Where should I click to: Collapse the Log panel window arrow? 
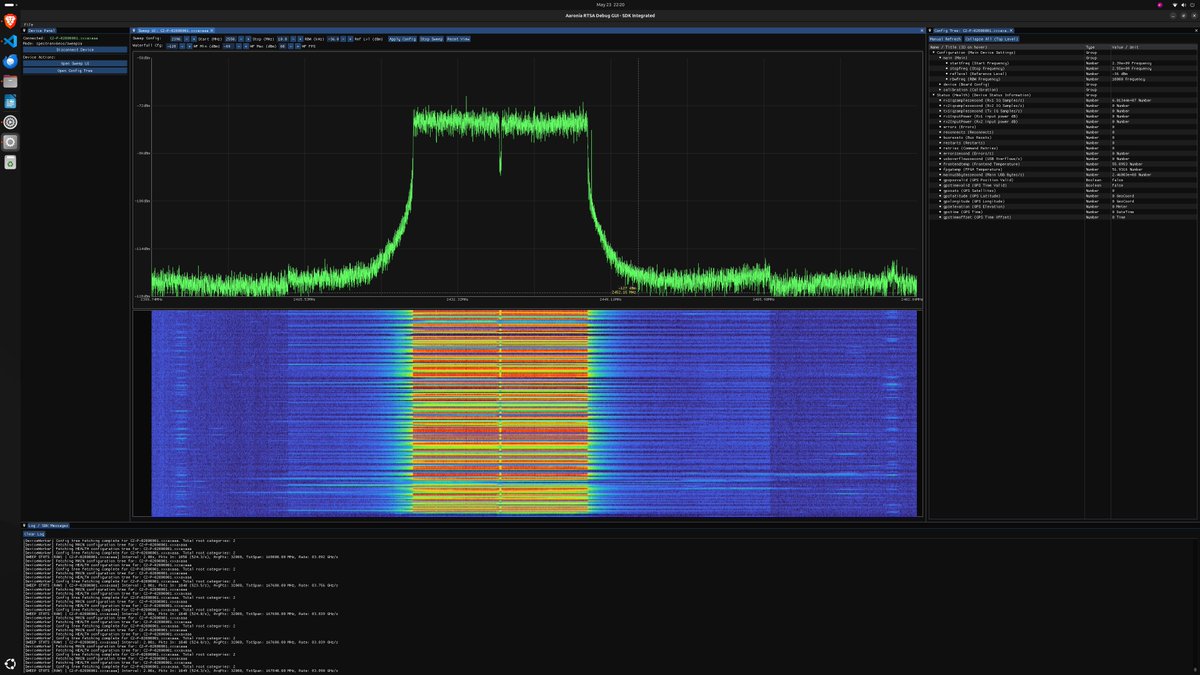coord(24,524)
